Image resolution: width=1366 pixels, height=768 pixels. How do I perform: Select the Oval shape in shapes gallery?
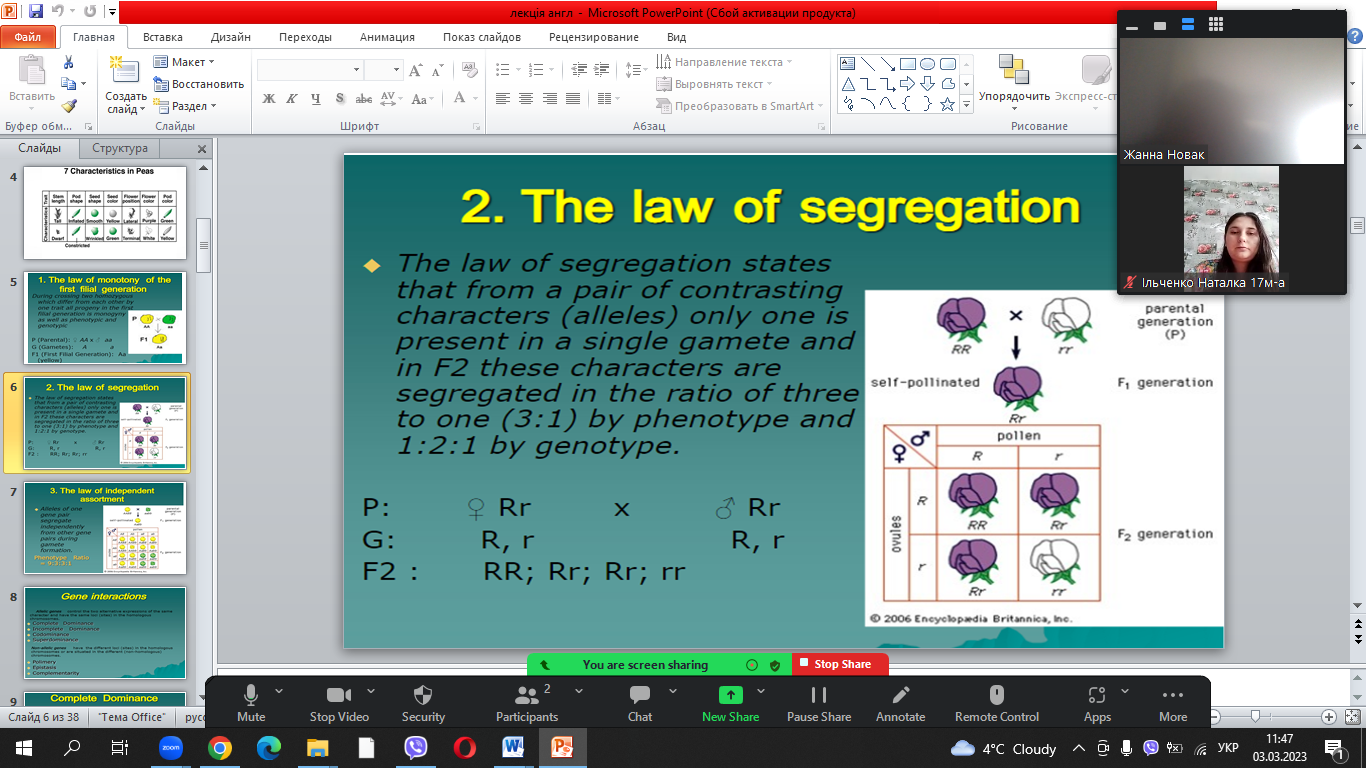click(927, 64)
